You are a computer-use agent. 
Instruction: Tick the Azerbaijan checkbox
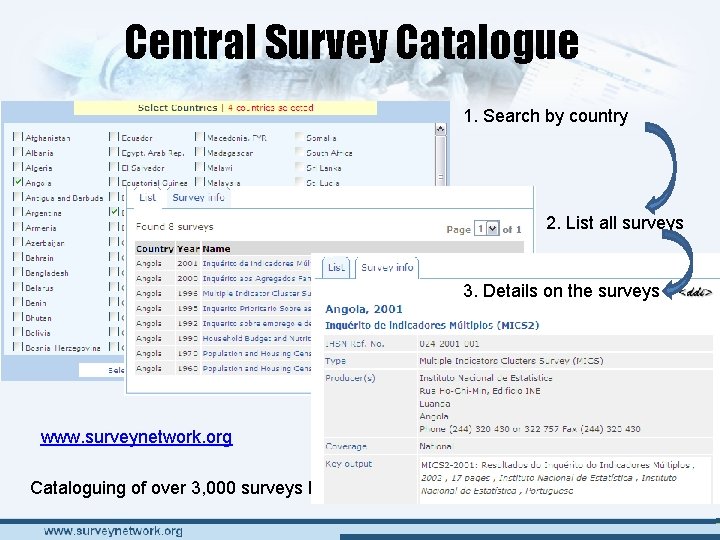(x=18, y=242)
